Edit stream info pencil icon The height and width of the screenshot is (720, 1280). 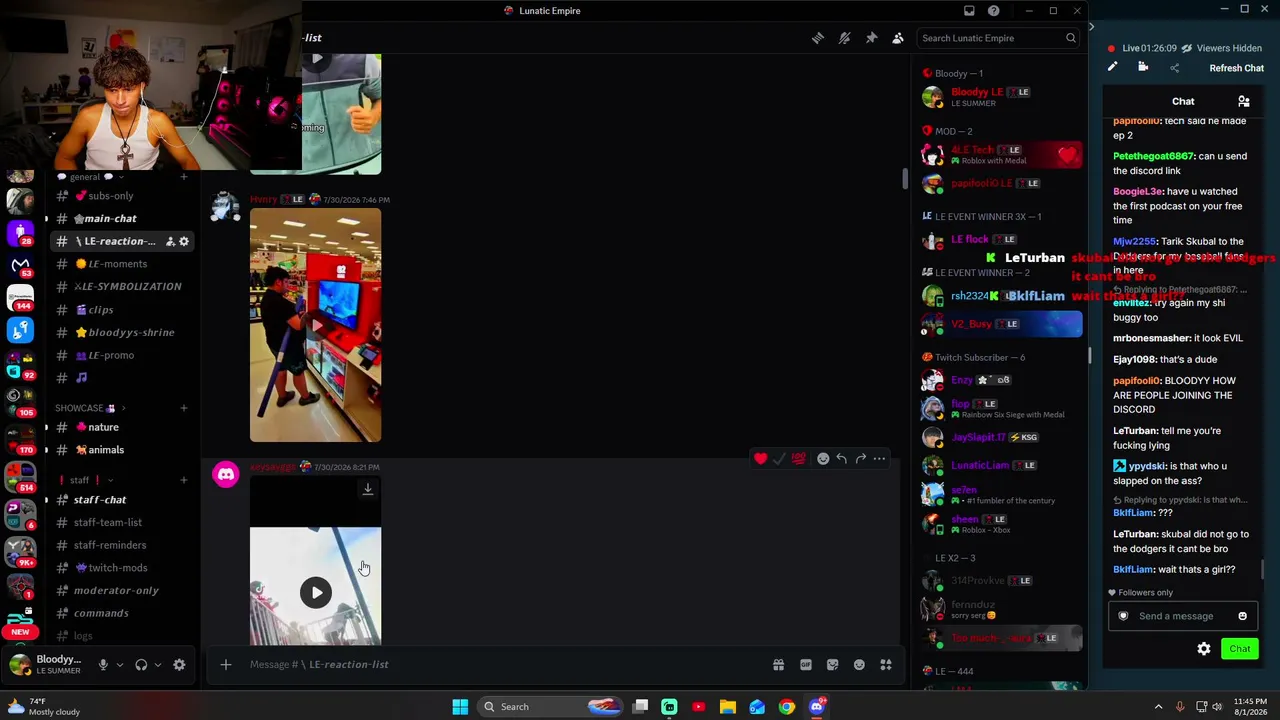coord(1112,67)
